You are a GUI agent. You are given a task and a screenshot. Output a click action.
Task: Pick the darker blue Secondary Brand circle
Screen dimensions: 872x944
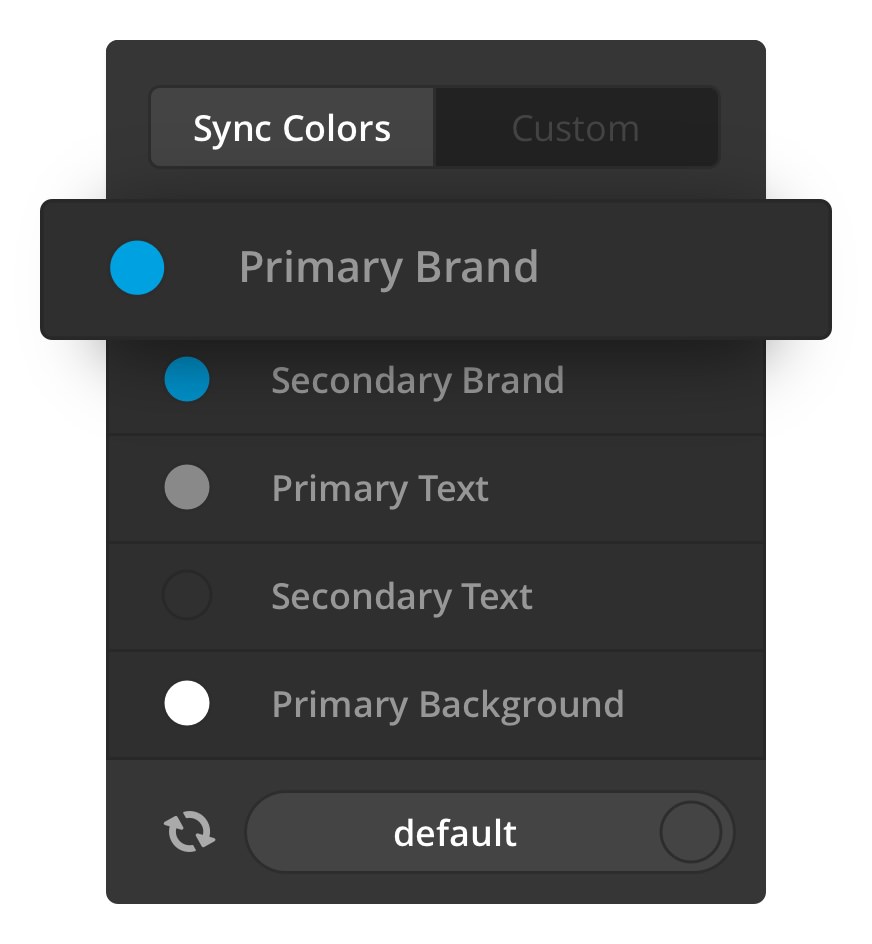[x=187, y=379]
